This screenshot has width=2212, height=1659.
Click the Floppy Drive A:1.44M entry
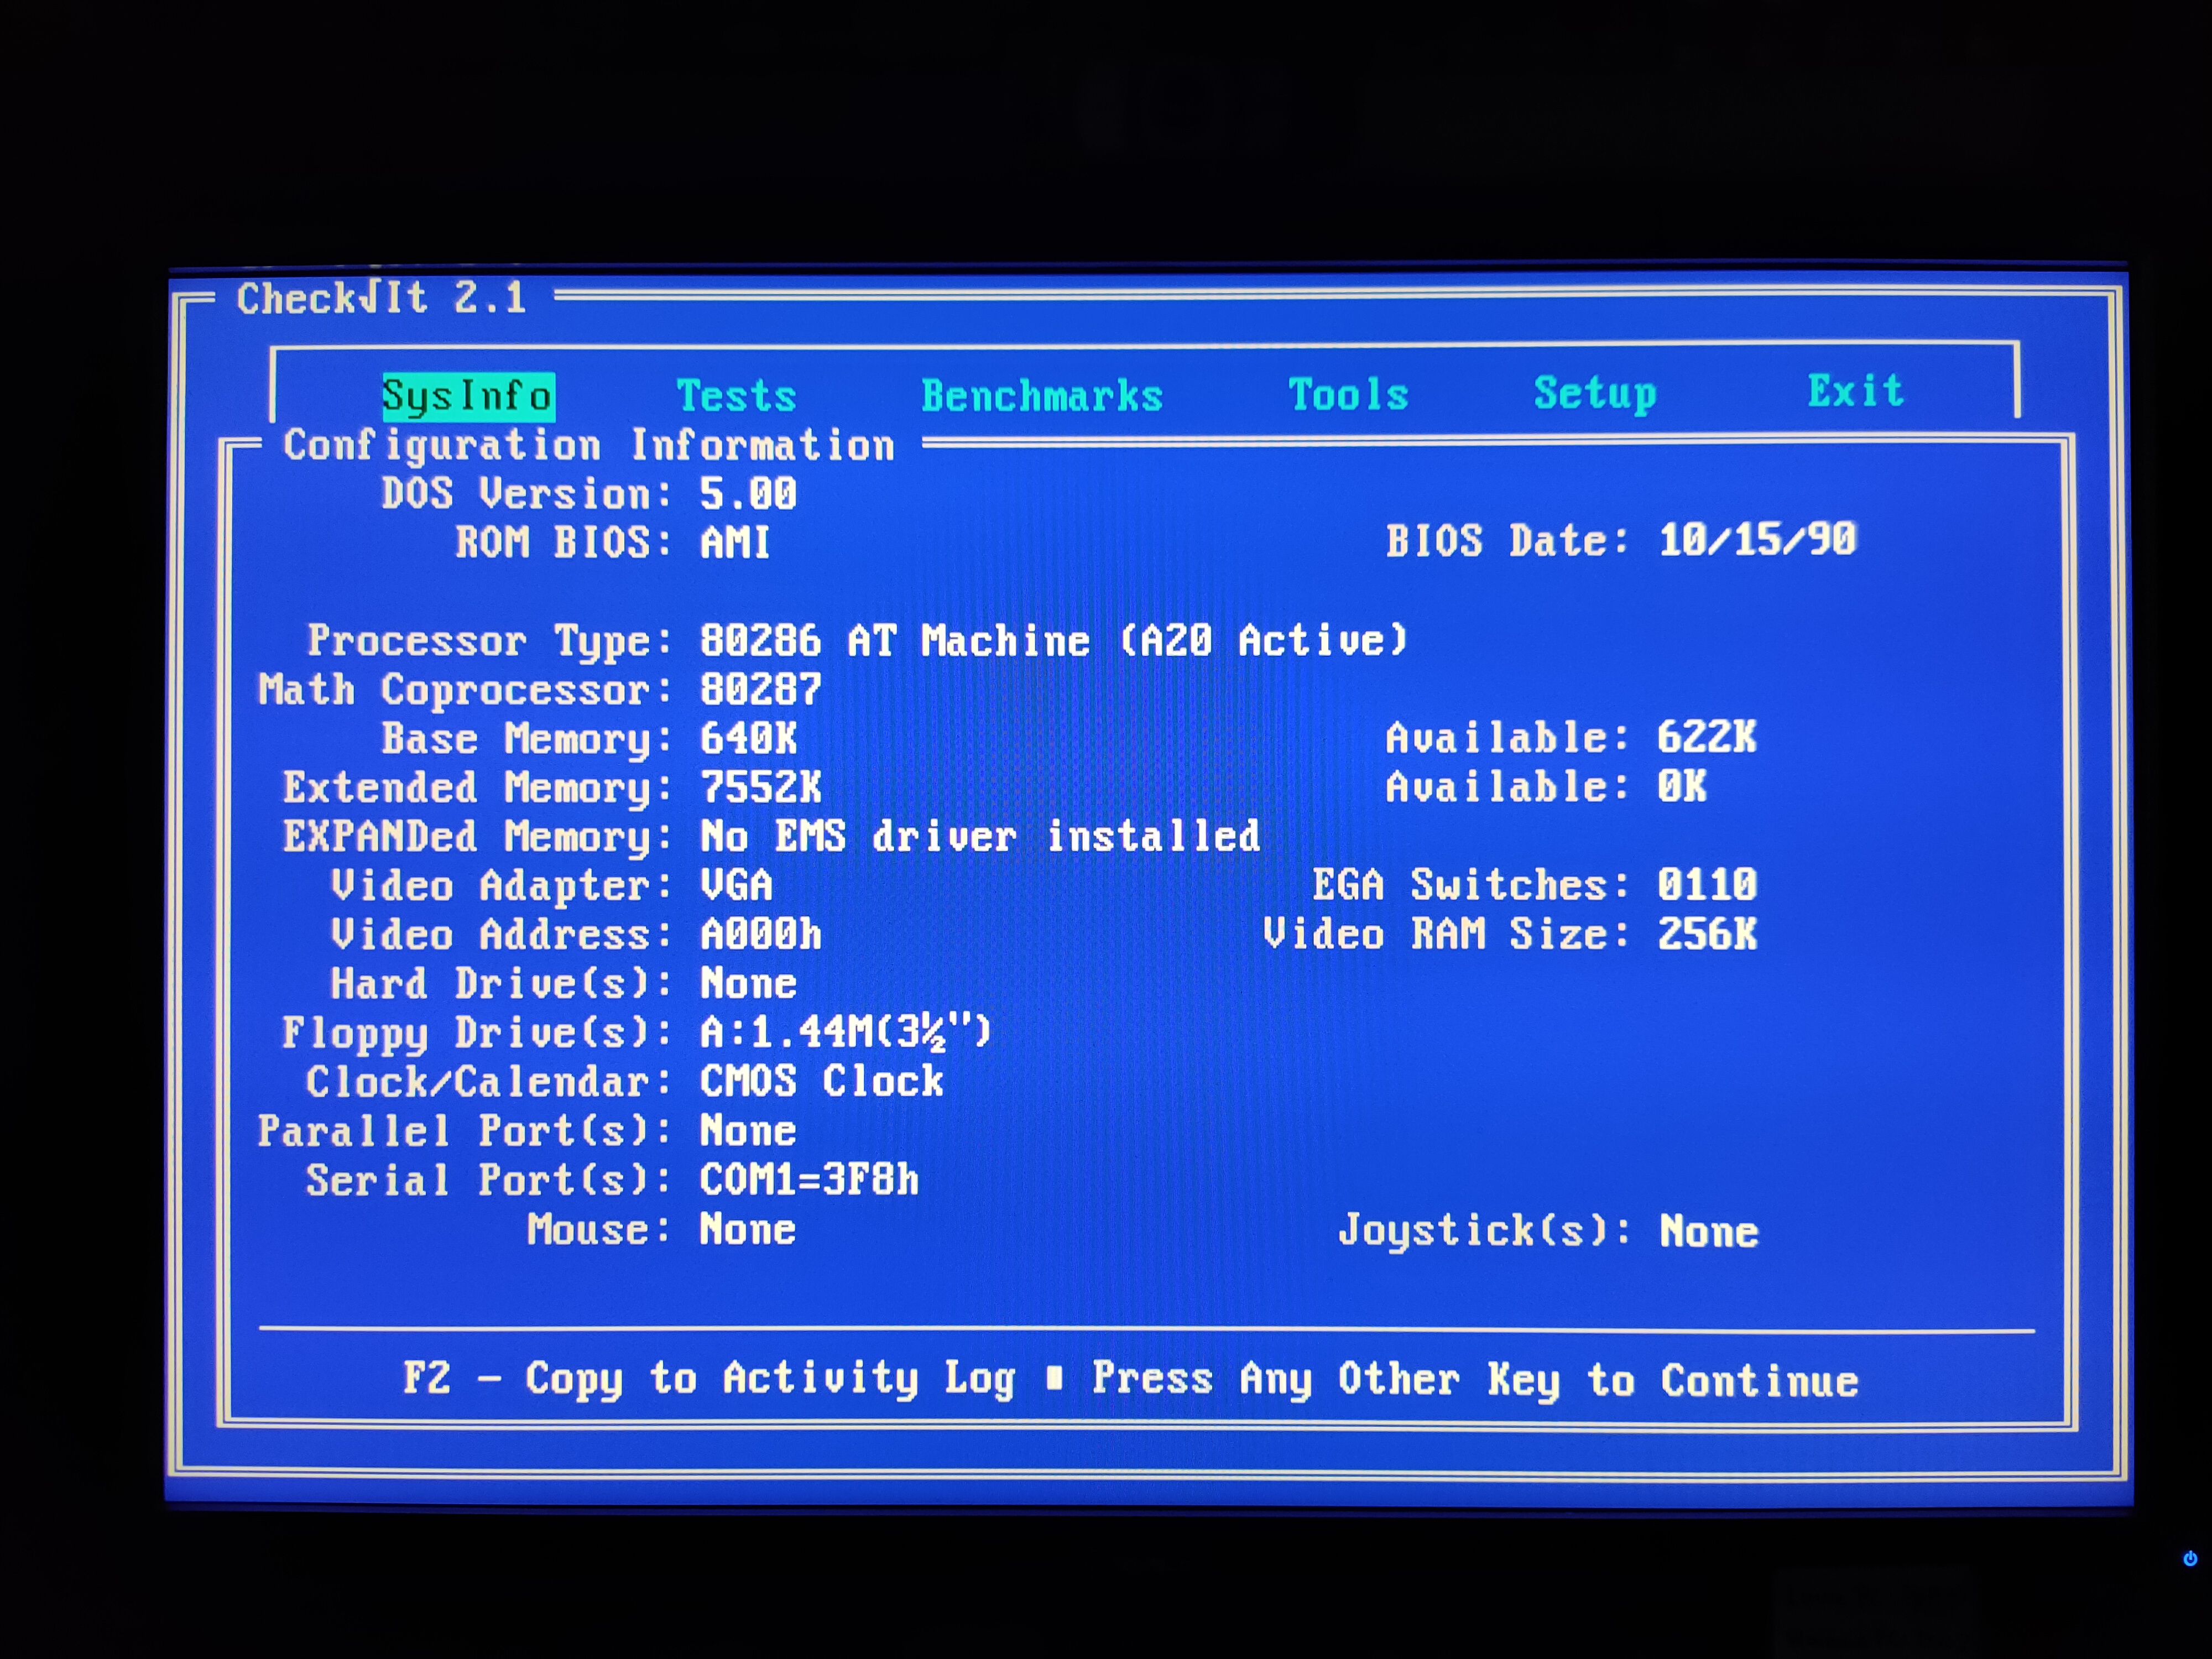(x=845, y=1032)
